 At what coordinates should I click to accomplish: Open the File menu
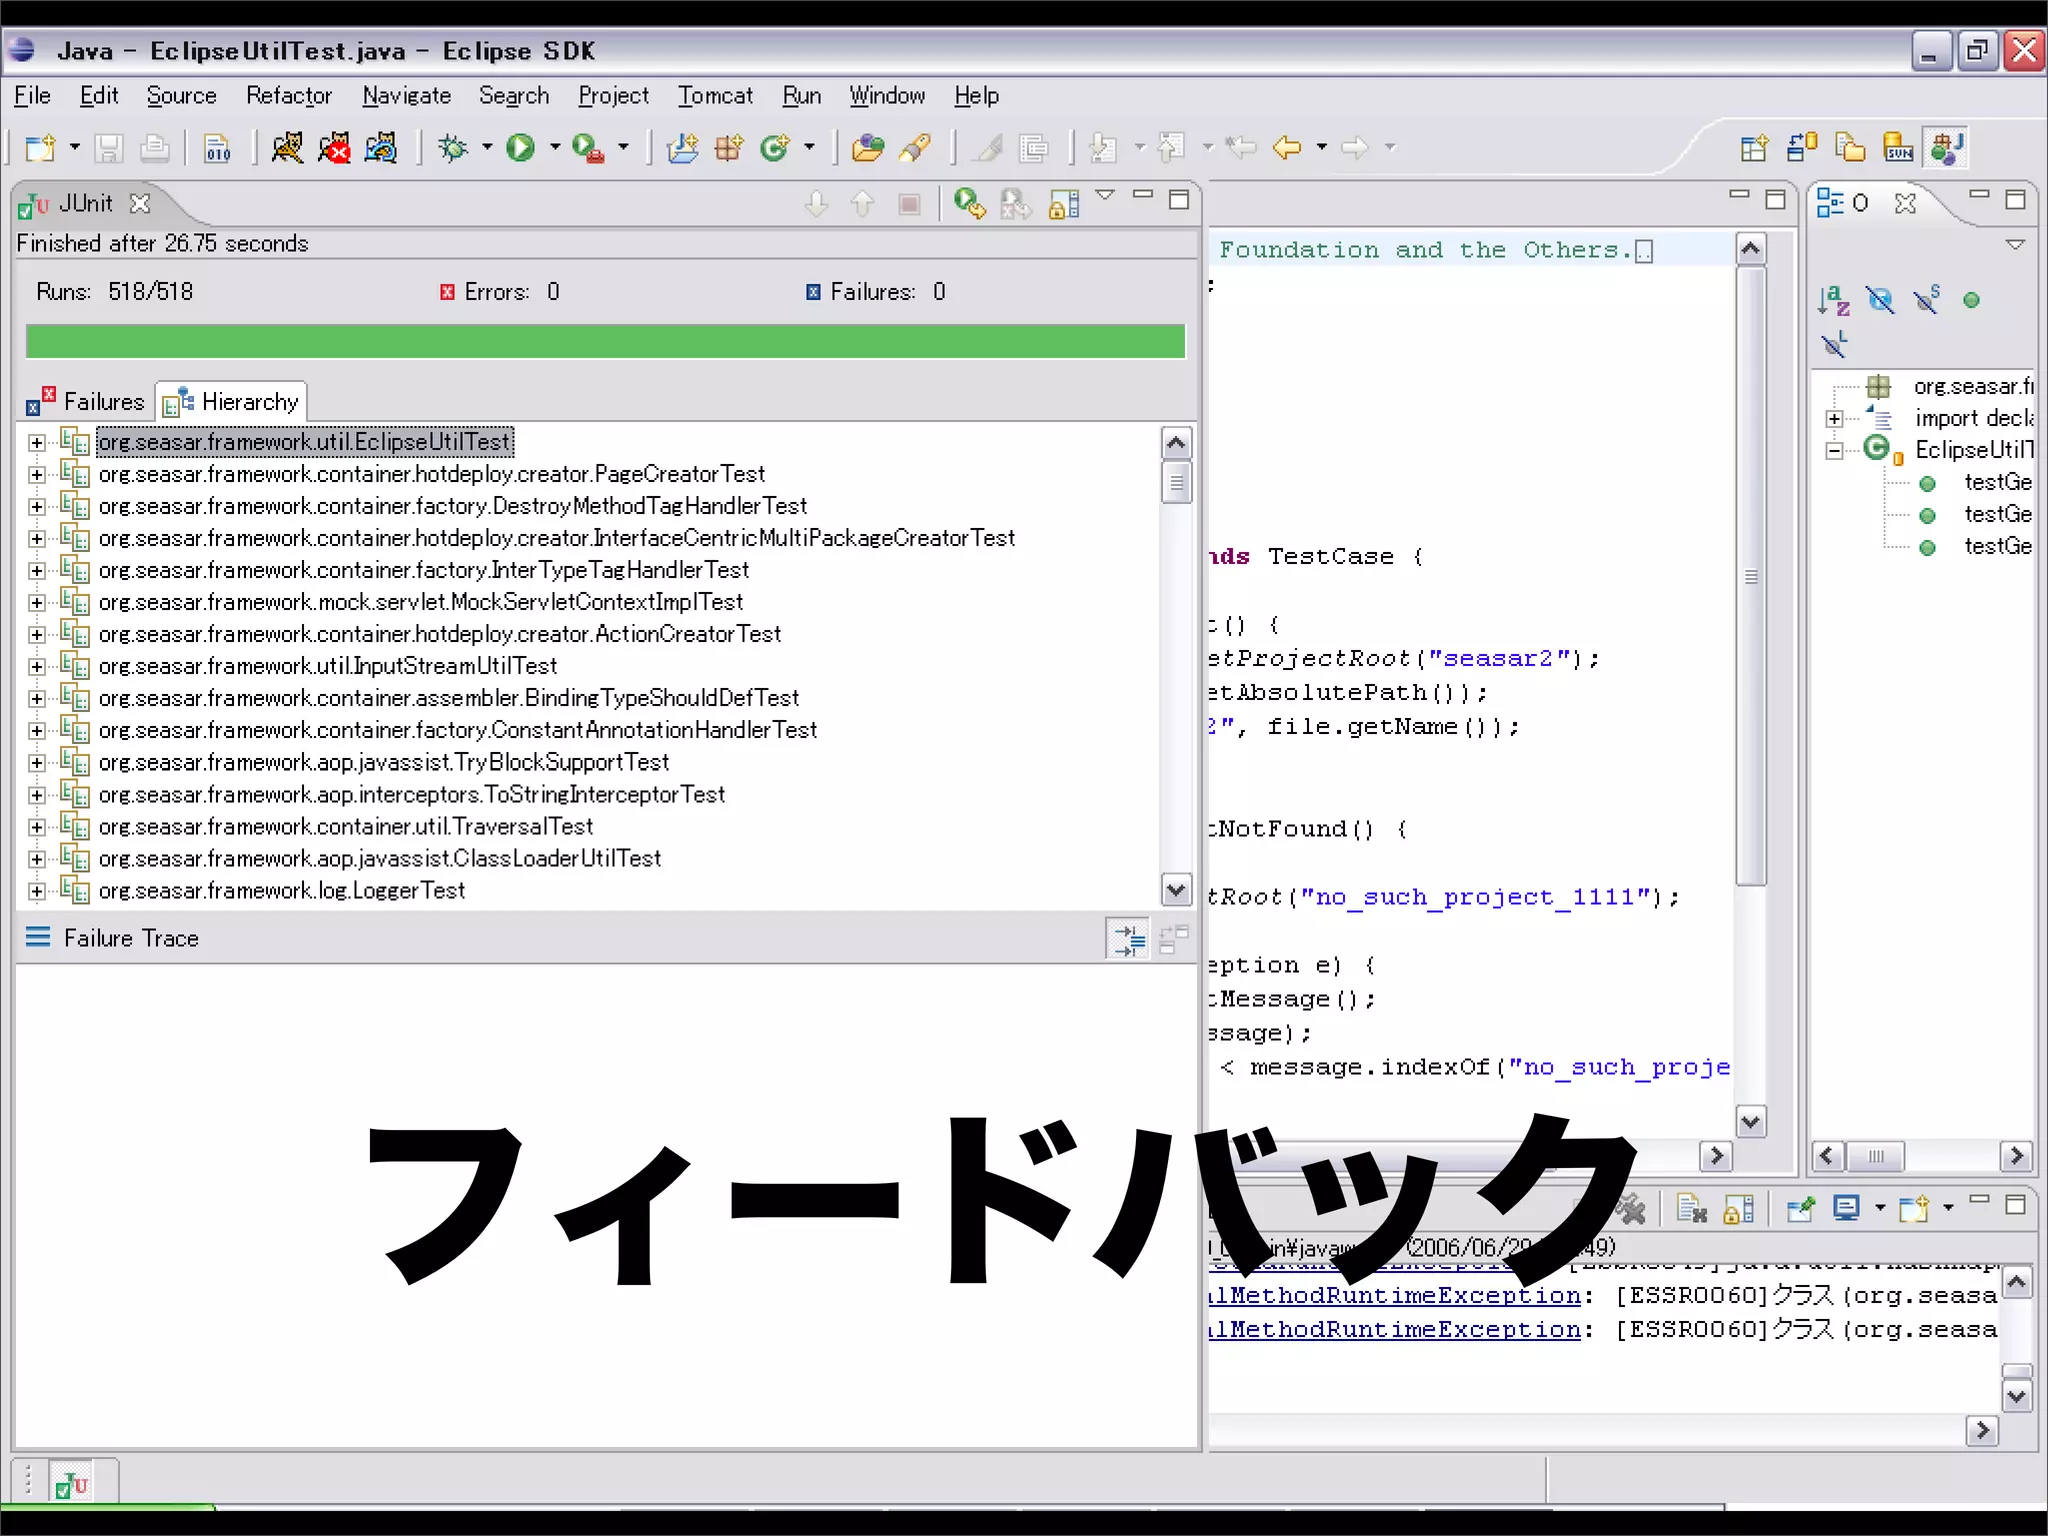click(32, 96)
